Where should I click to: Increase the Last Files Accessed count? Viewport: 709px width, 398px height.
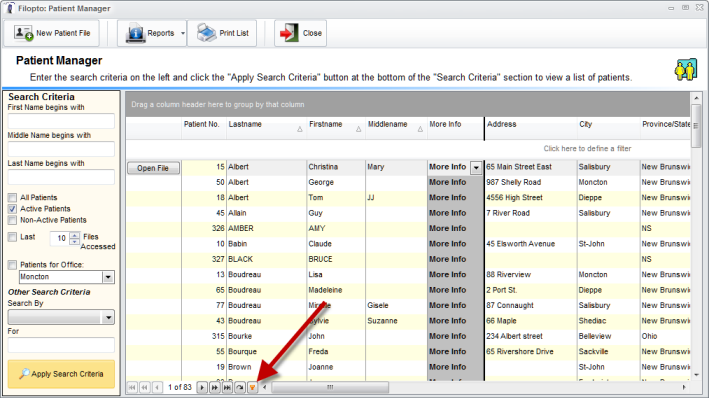click(x=75, y=235)
